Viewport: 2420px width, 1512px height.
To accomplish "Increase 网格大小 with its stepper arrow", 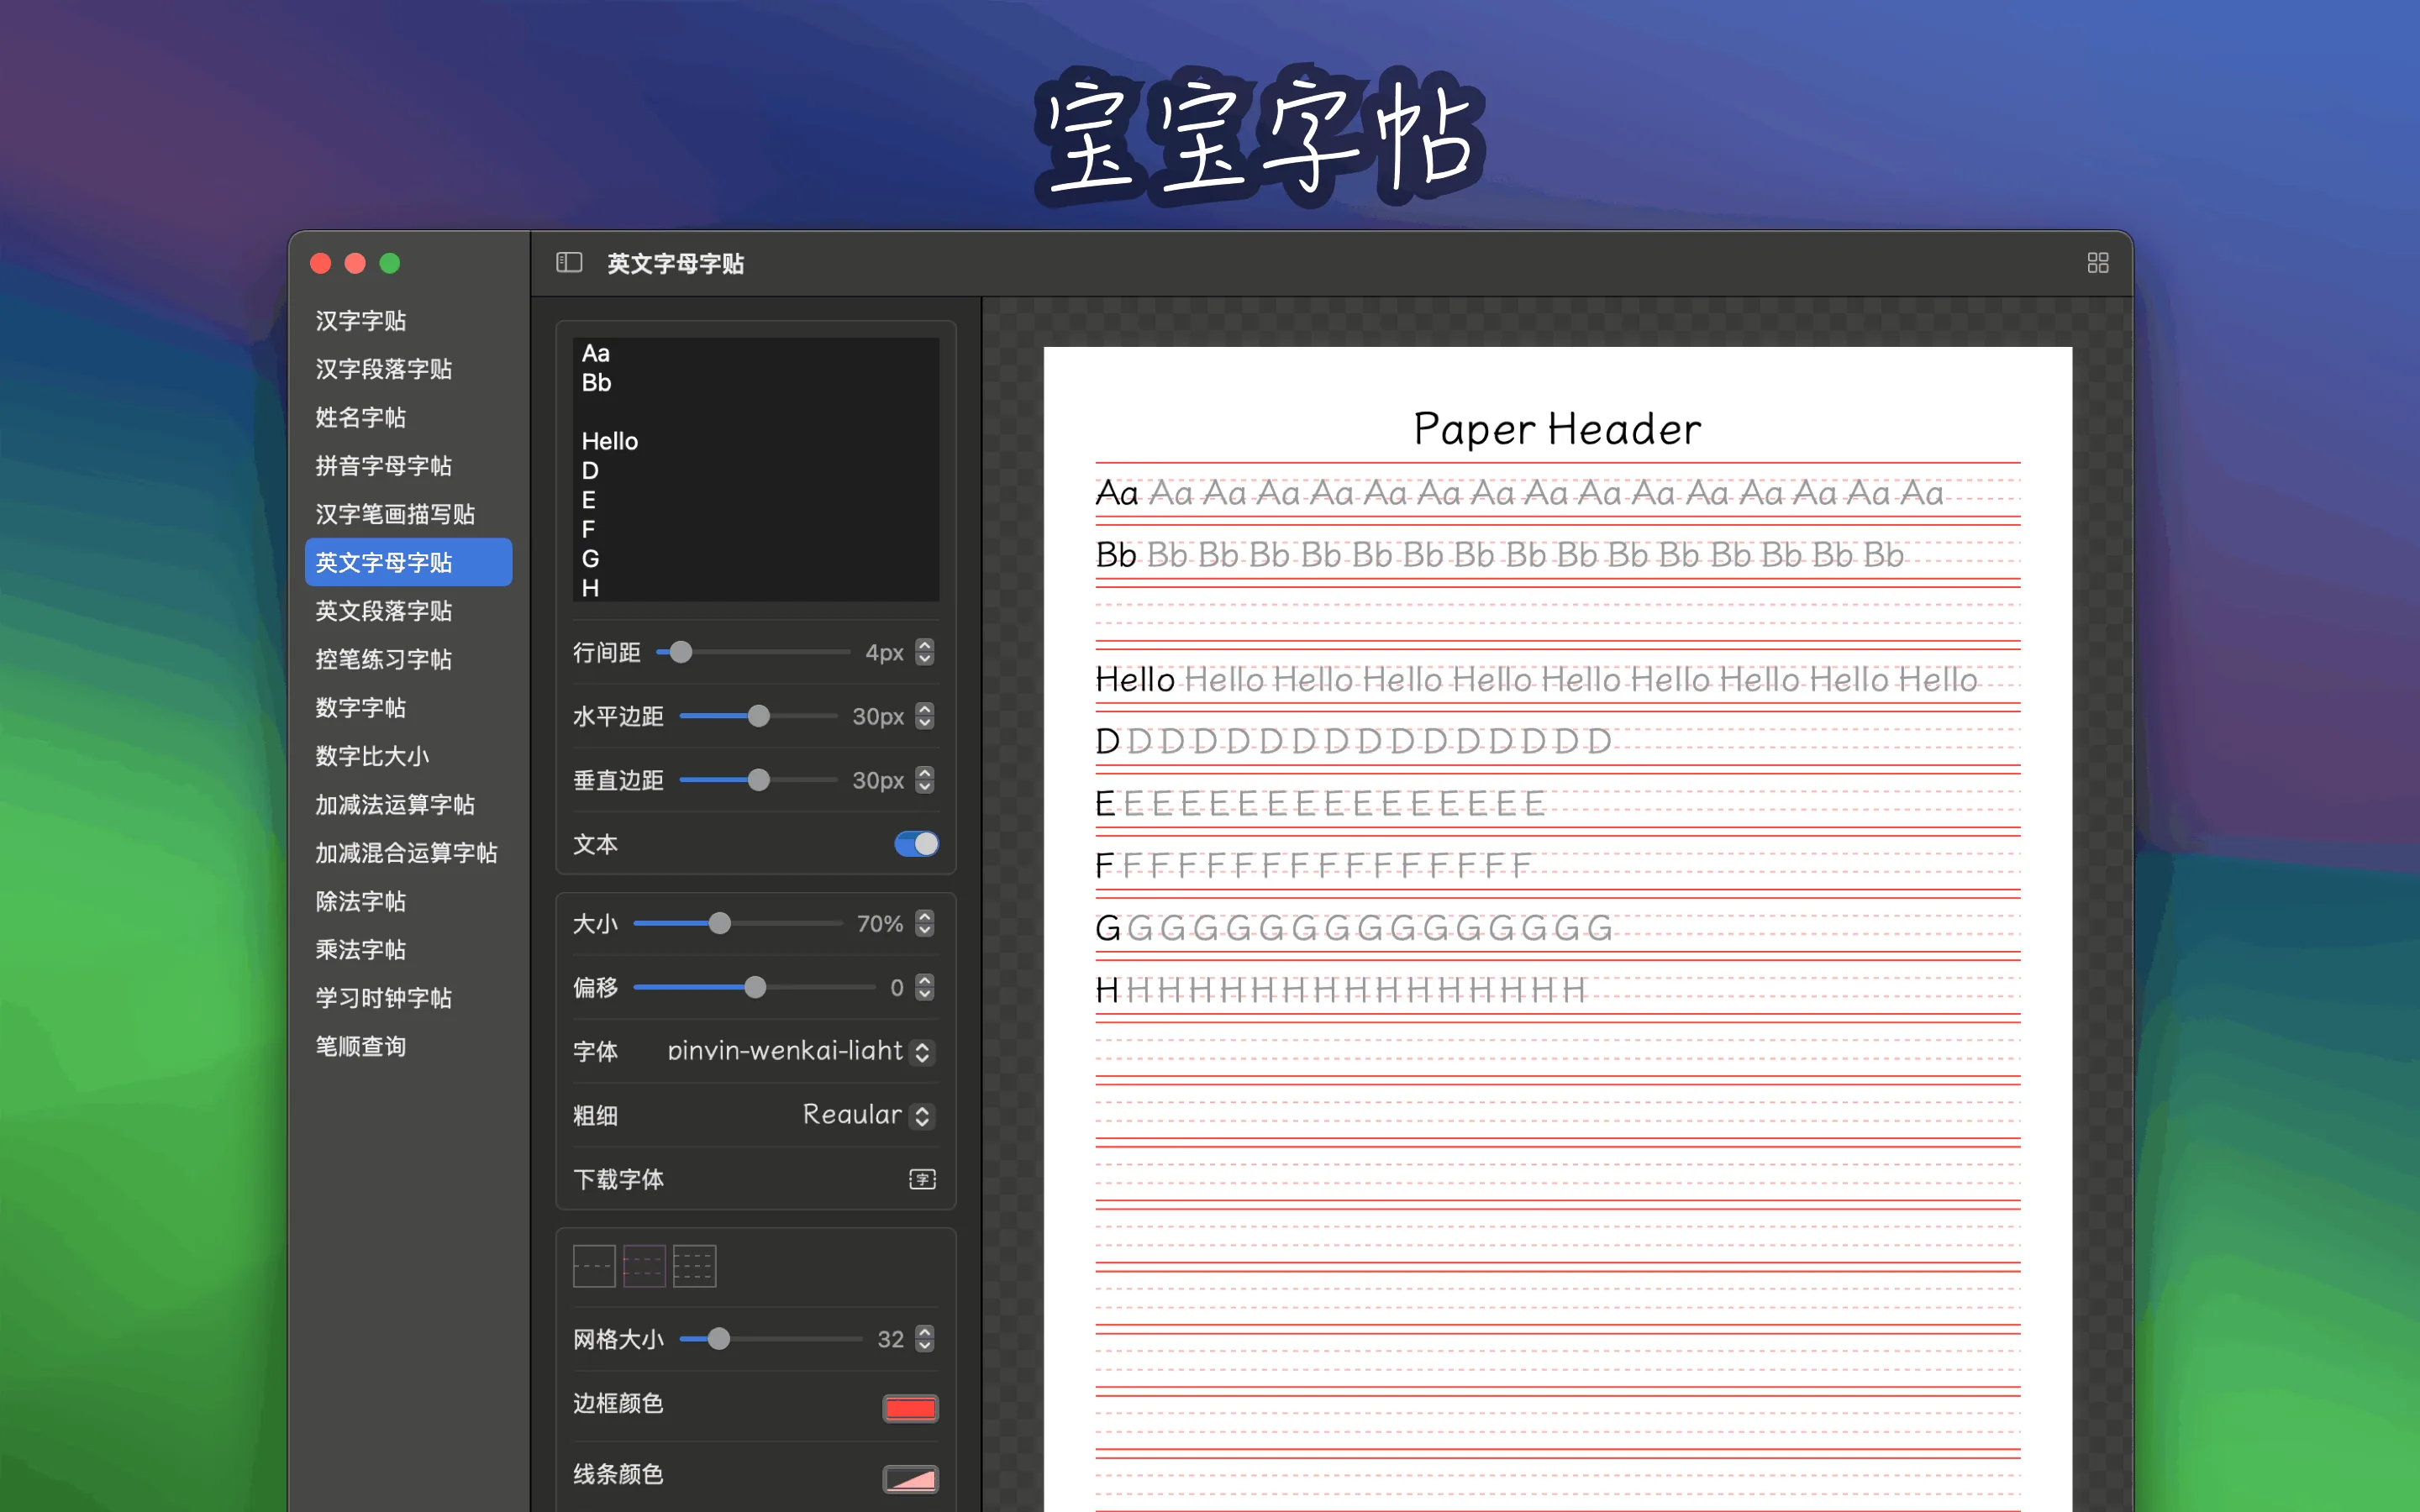I will click(x=924, y=1333).
